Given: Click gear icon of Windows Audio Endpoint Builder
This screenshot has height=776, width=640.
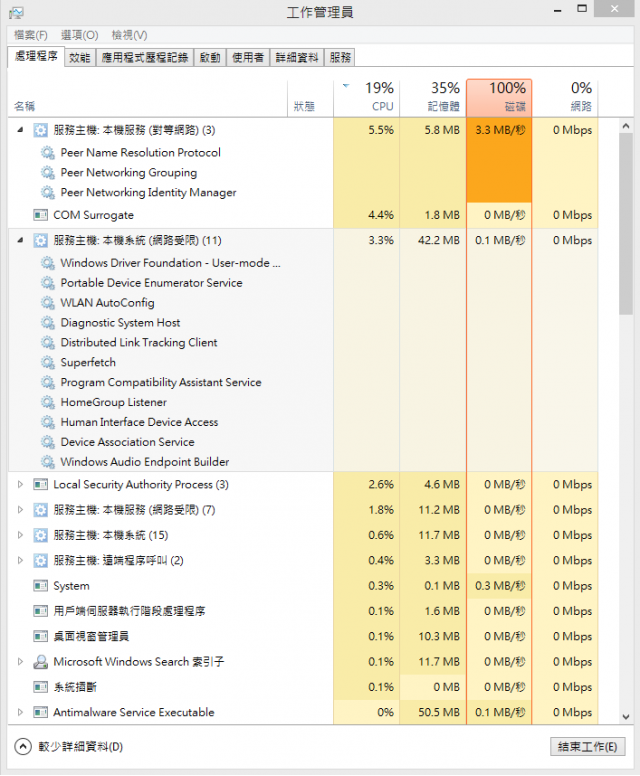Looking at the screenshot, I should (48, 462).
